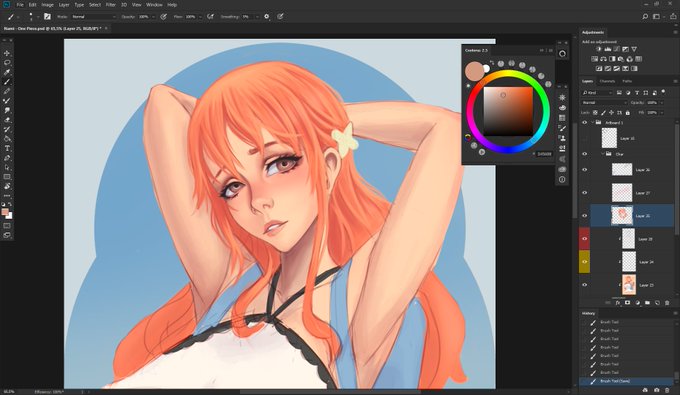Click Layer 26 thumbnail
Viewport: 680px width, 395px height.
coord(622,170)
